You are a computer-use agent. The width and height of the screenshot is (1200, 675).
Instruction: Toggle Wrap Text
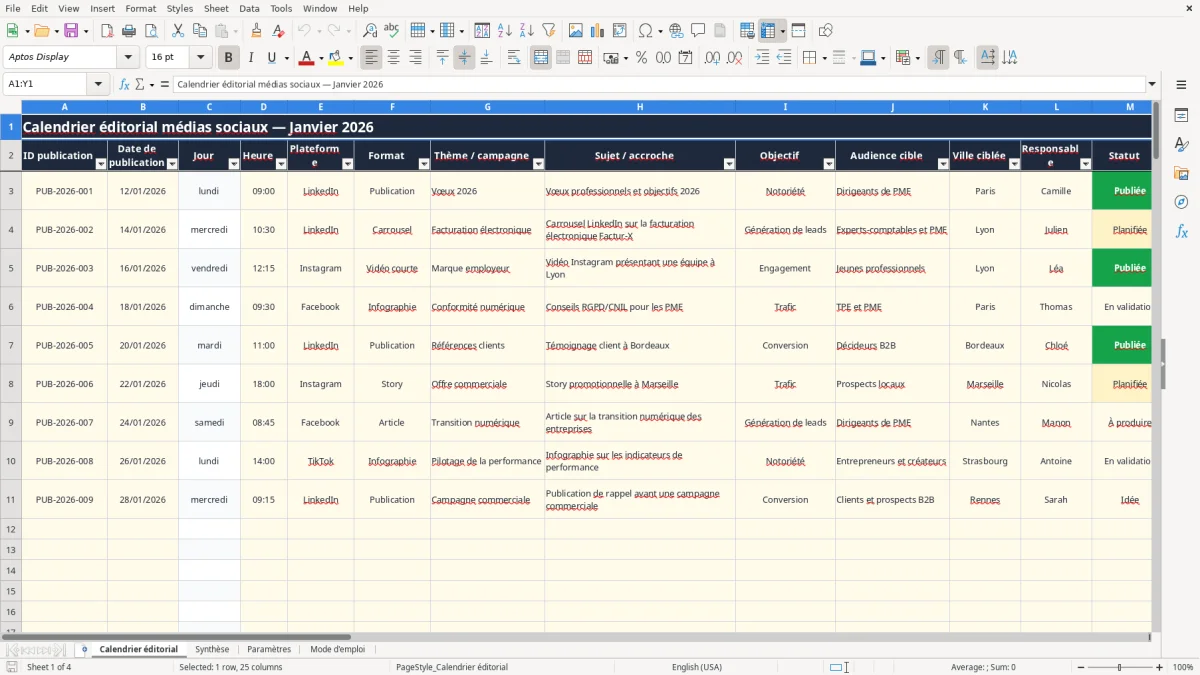tap(514, 58)
